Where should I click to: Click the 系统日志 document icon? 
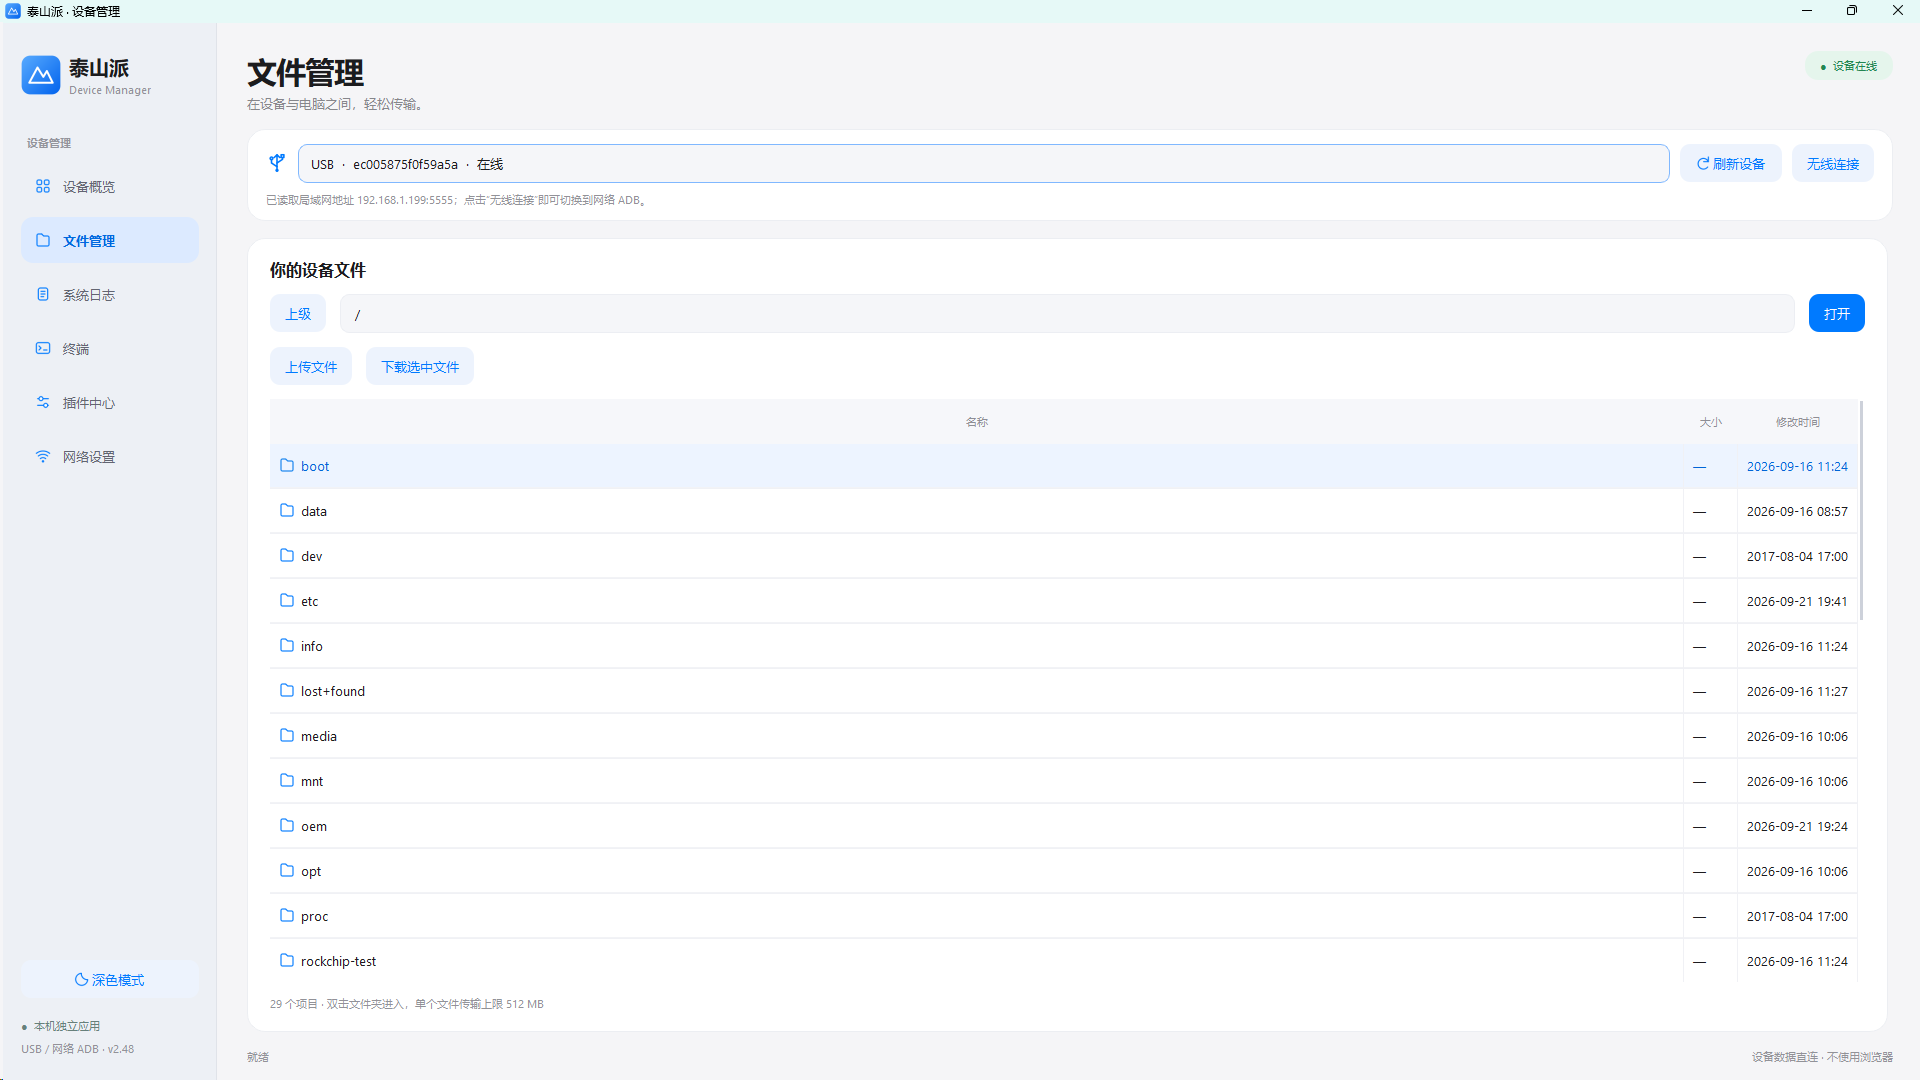point(43,294)
